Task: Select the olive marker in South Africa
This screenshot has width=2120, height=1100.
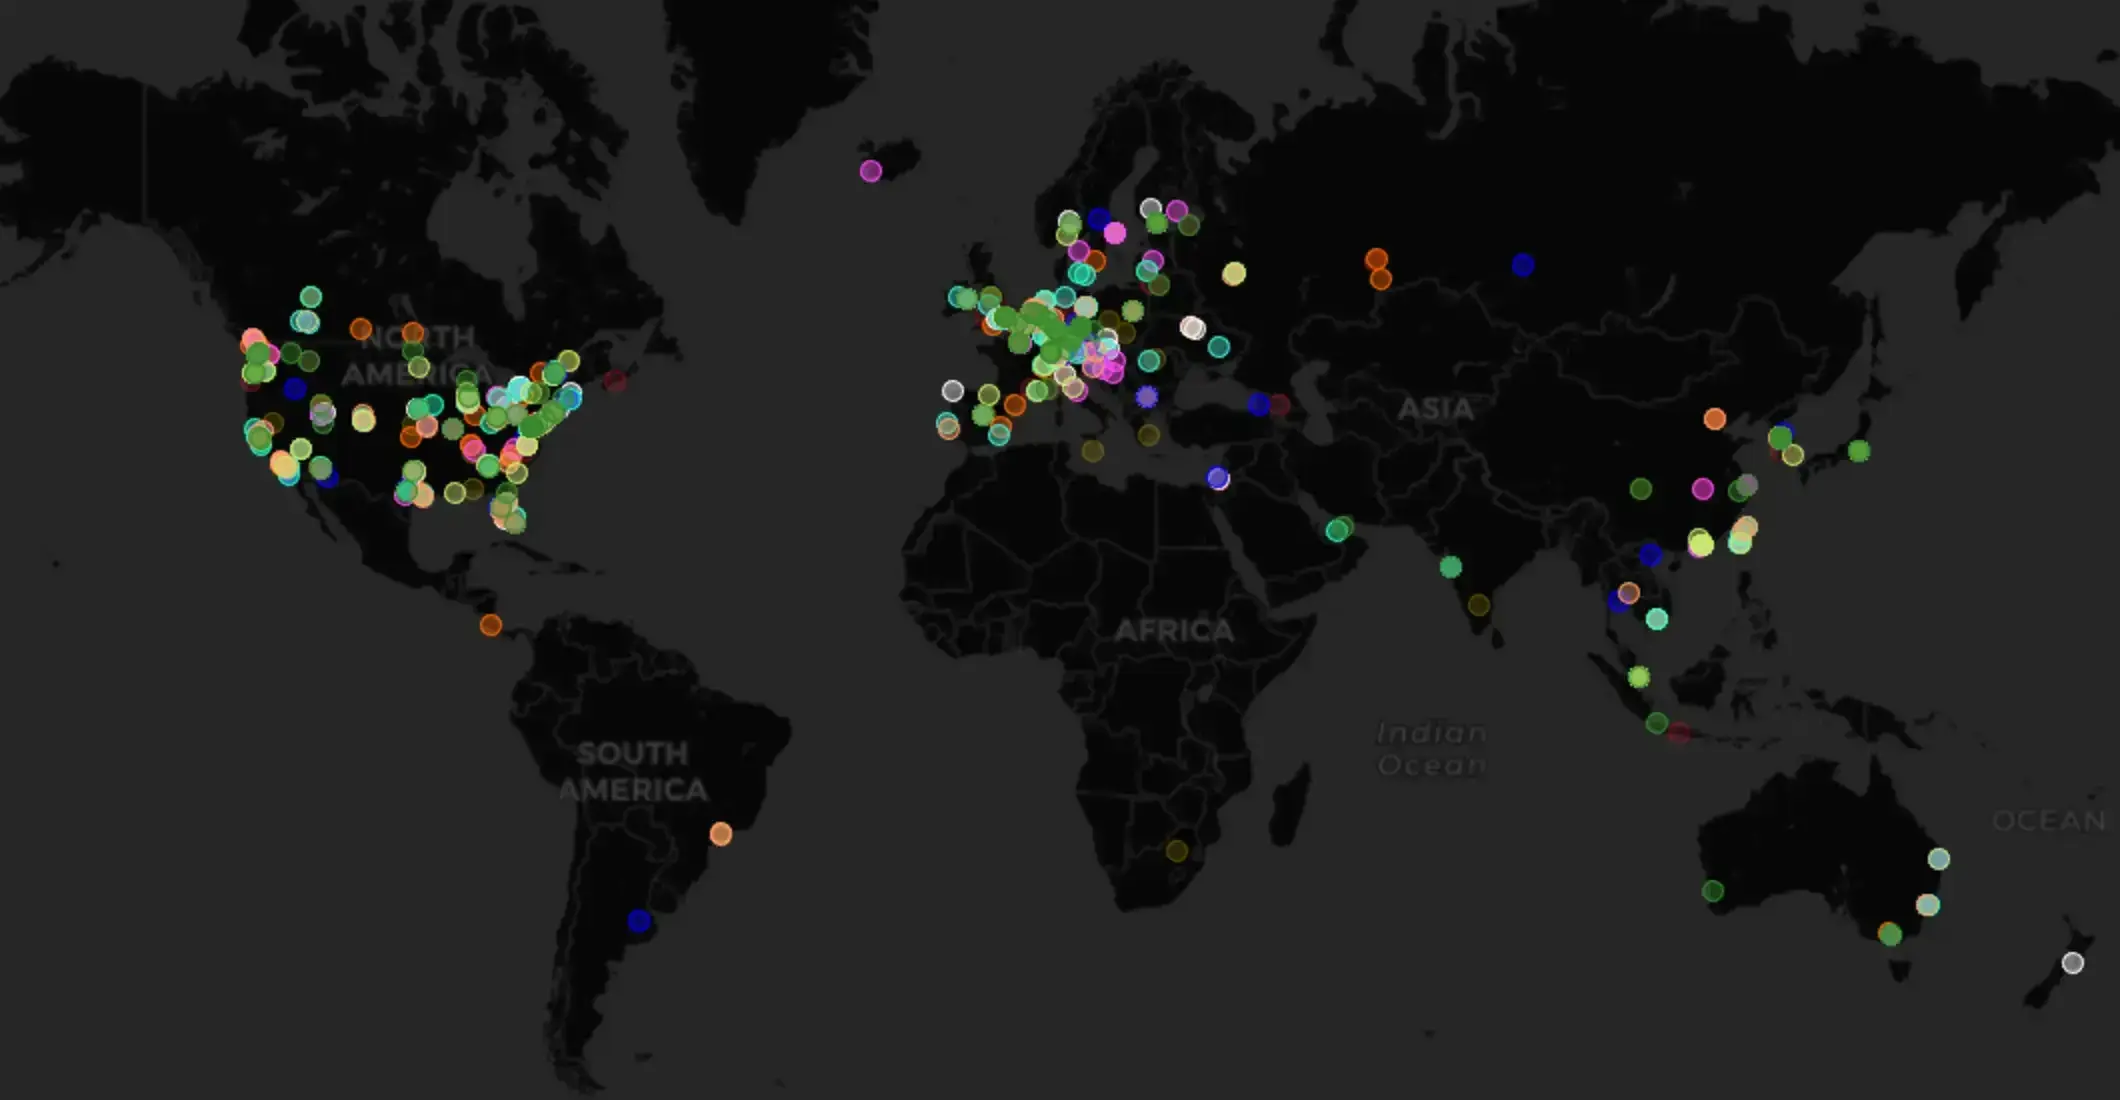Action: coord(1177,851)
